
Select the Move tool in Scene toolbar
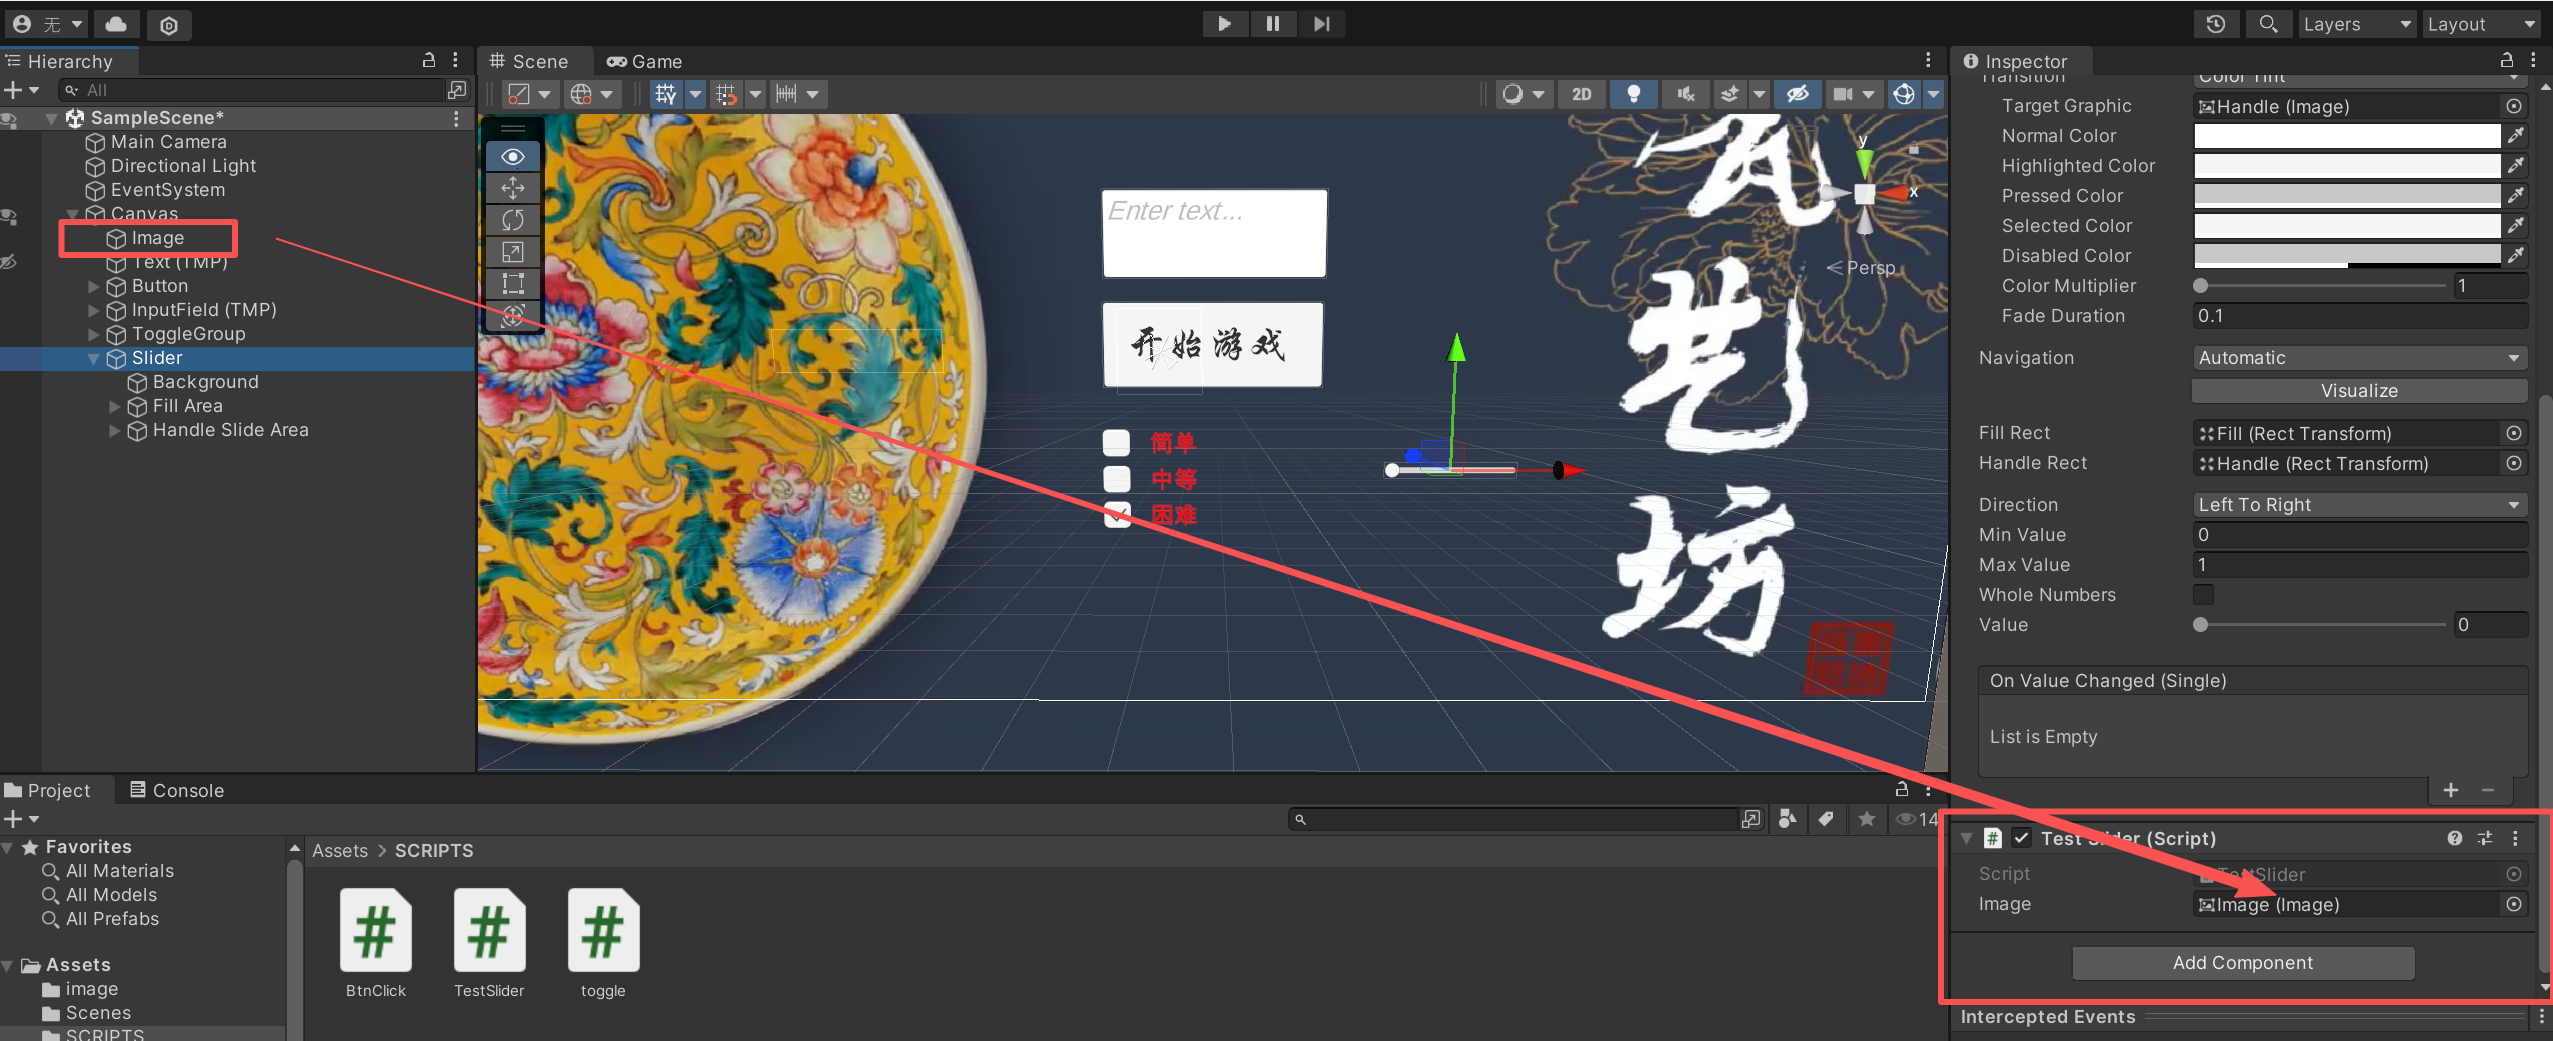pos(512,188)
